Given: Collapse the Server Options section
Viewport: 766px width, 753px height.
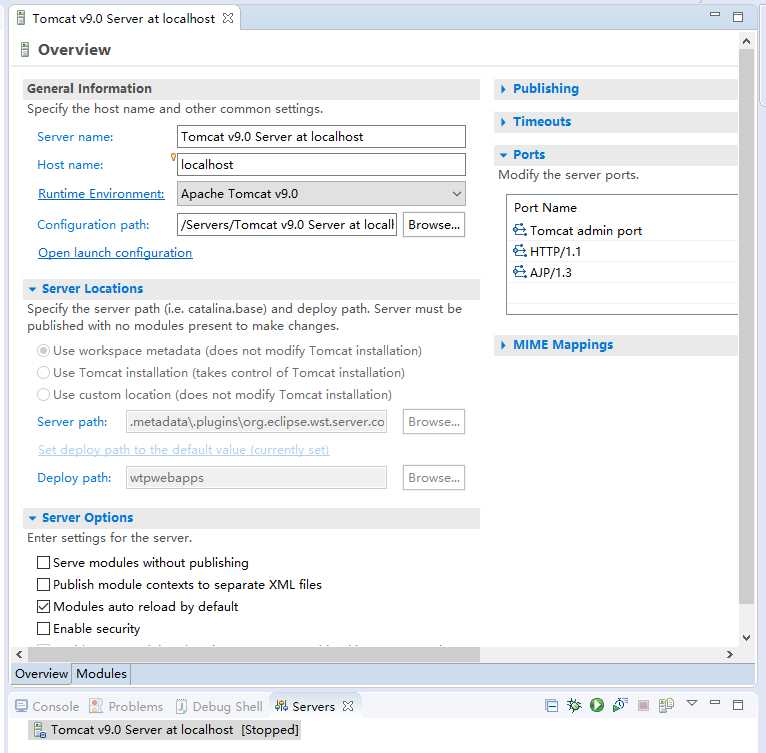Looking at the screenshot, I should point(32,518).
